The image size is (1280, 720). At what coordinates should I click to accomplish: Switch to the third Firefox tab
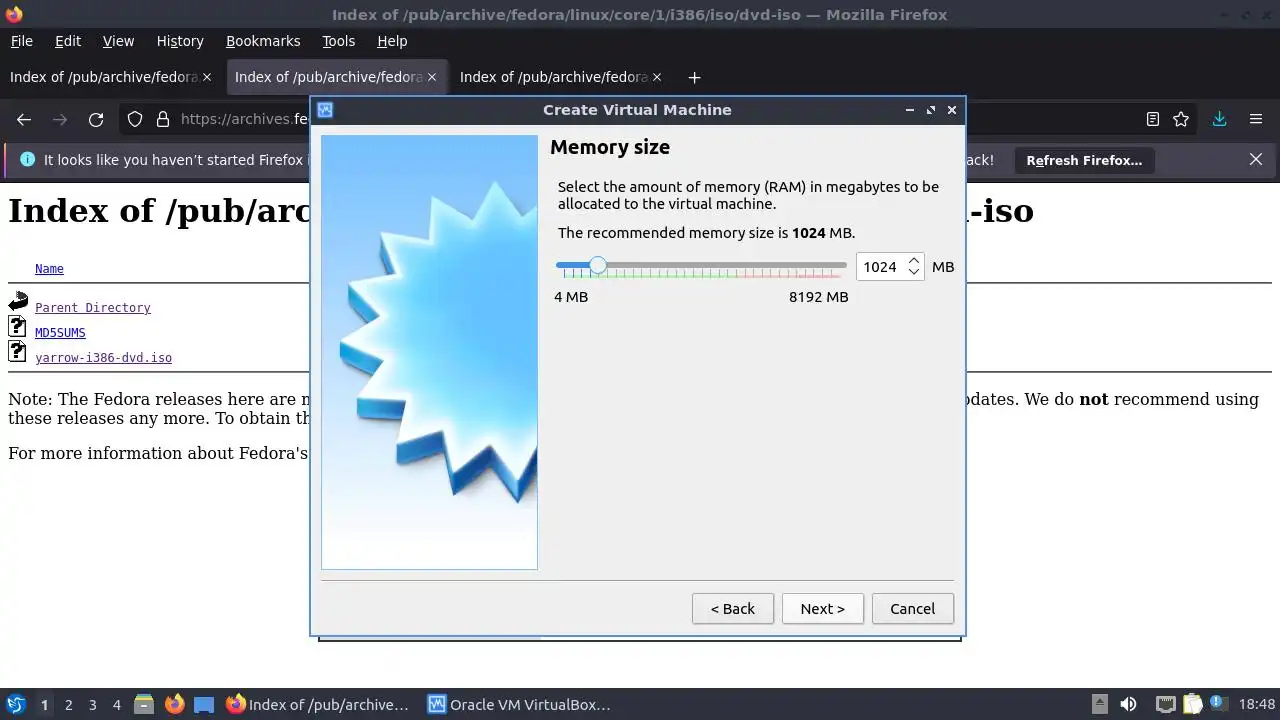(x=553, y=77)
